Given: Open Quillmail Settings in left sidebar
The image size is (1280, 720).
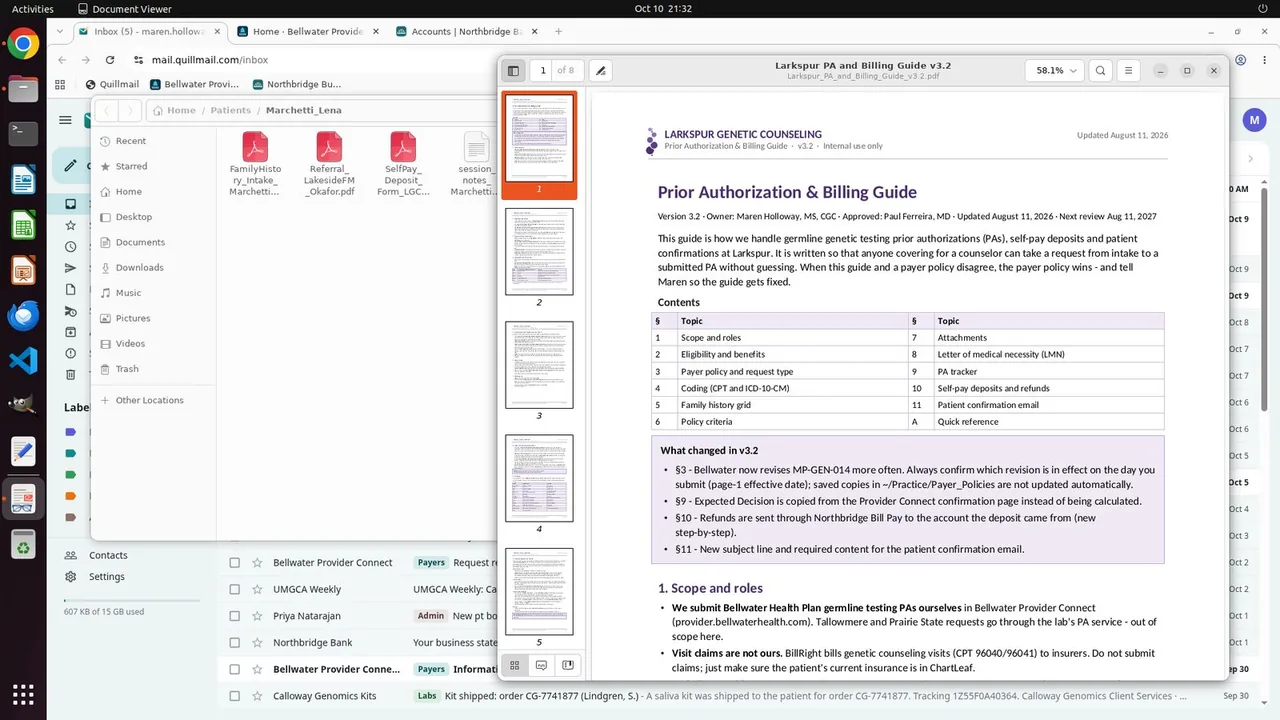Looking at the screenshot, I should point(106,577).
